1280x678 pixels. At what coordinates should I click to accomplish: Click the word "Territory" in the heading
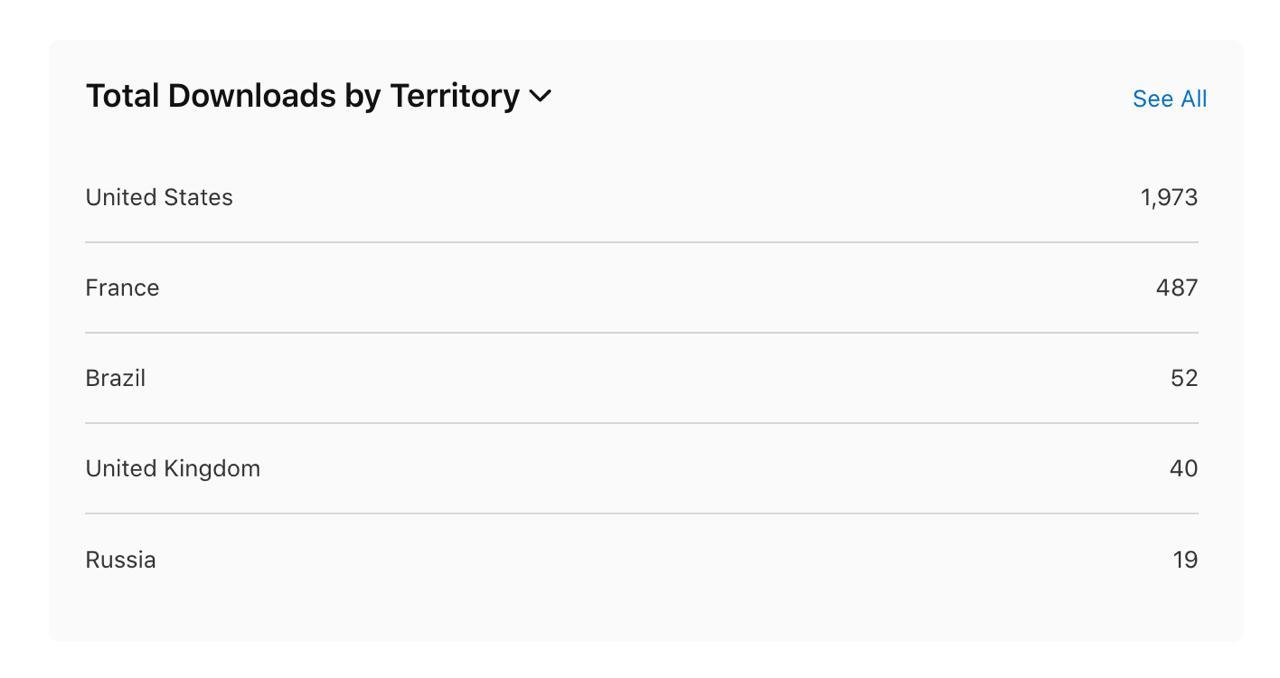tap(454, 96)
